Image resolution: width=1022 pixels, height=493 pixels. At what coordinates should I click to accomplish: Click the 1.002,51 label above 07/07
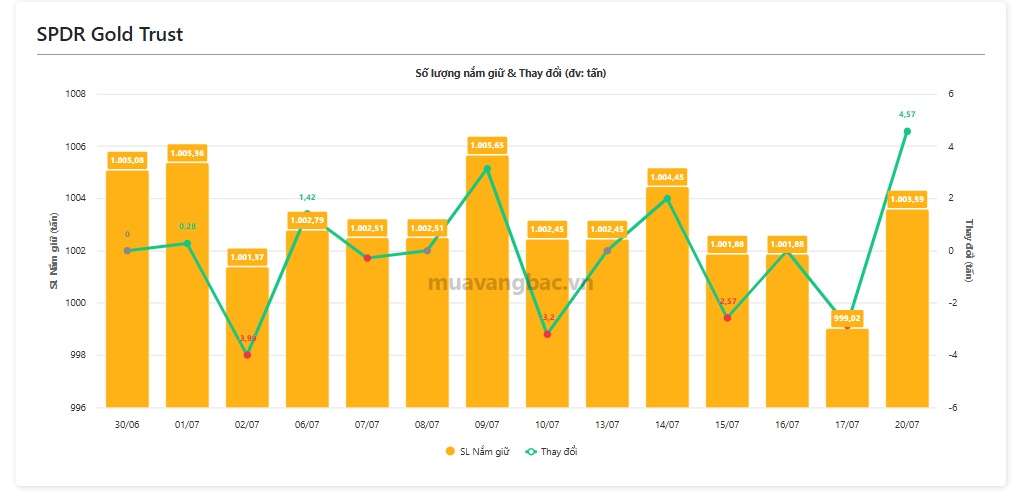tap(367, 228)
